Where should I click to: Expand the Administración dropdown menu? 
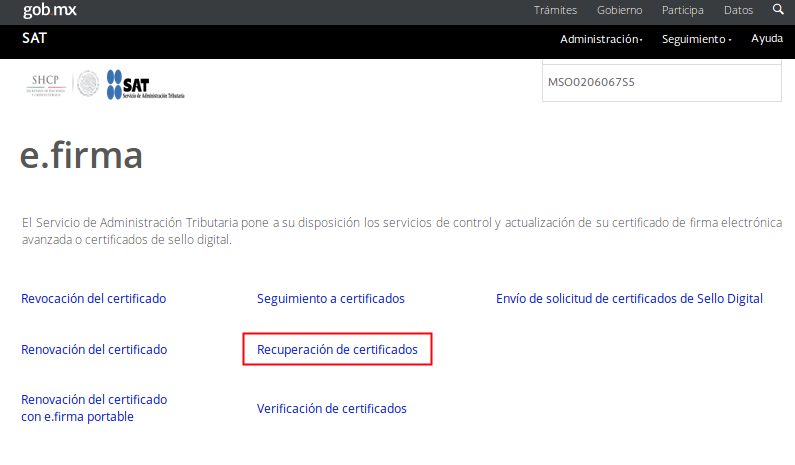click(601, 39)
